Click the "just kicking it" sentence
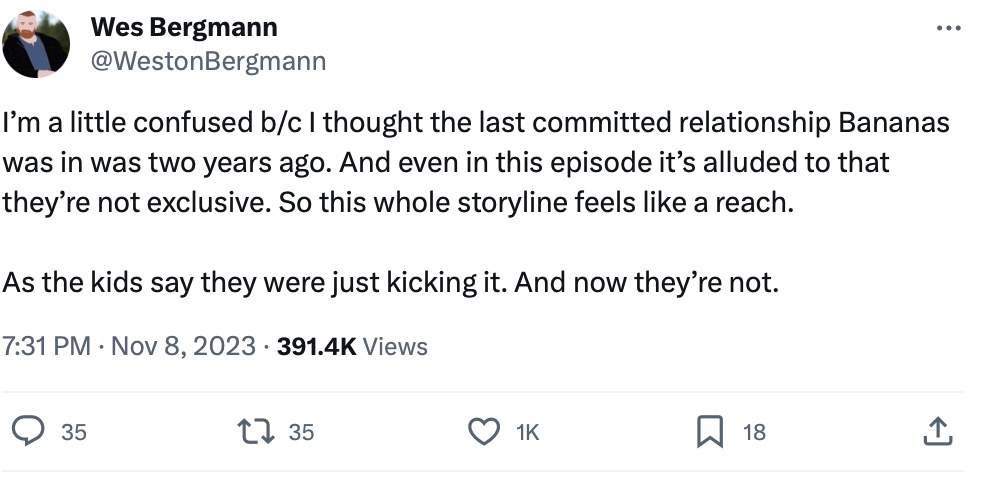 [x=390, y=283]
